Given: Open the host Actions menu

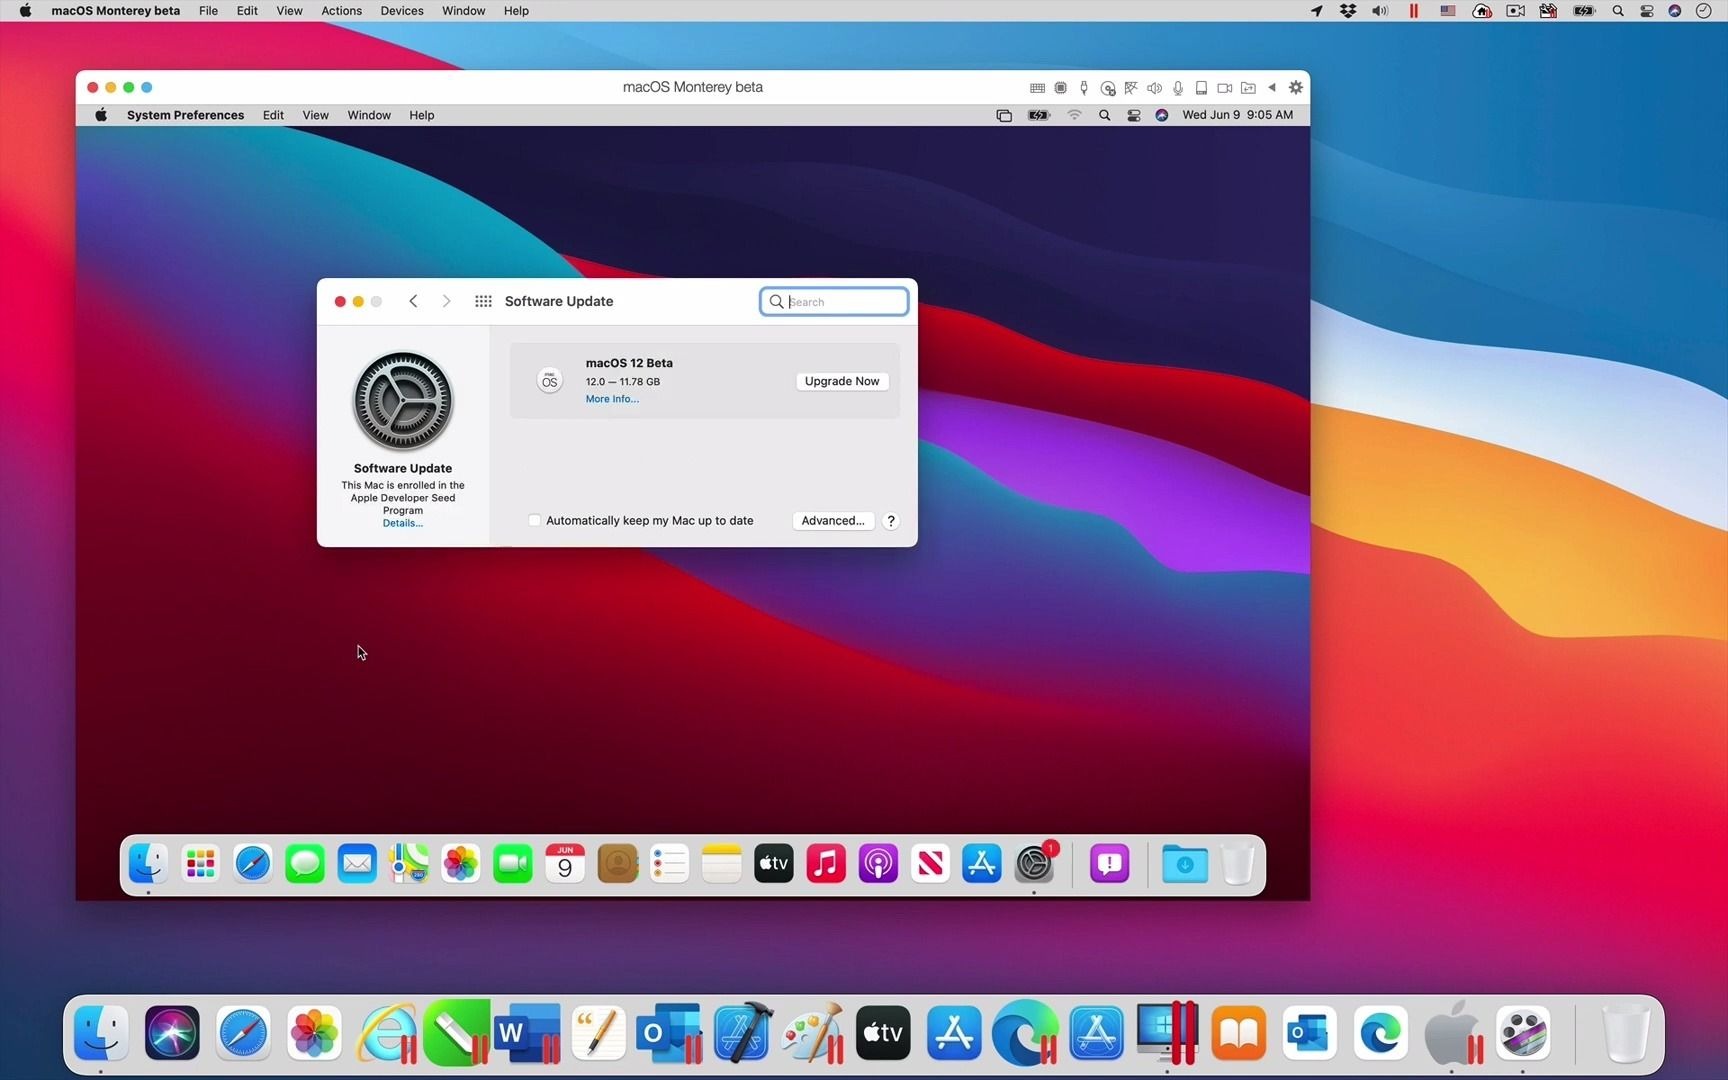Looking at the screenshot, I should [341, 11].
